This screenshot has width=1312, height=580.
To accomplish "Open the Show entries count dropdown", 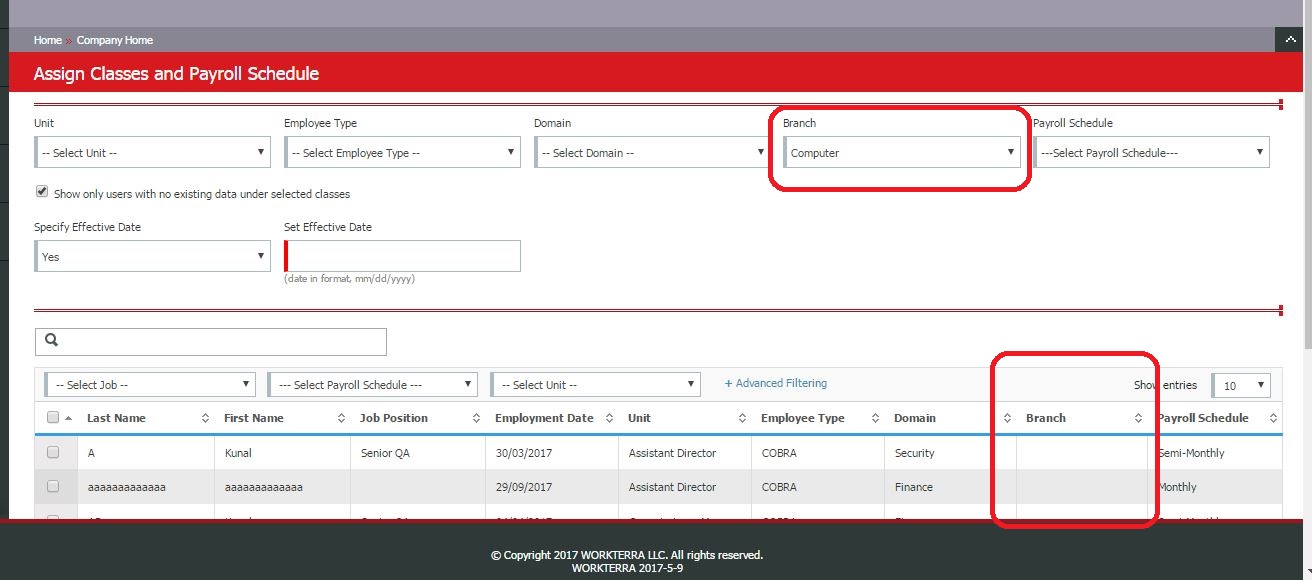I will [x=1241, y=385].
